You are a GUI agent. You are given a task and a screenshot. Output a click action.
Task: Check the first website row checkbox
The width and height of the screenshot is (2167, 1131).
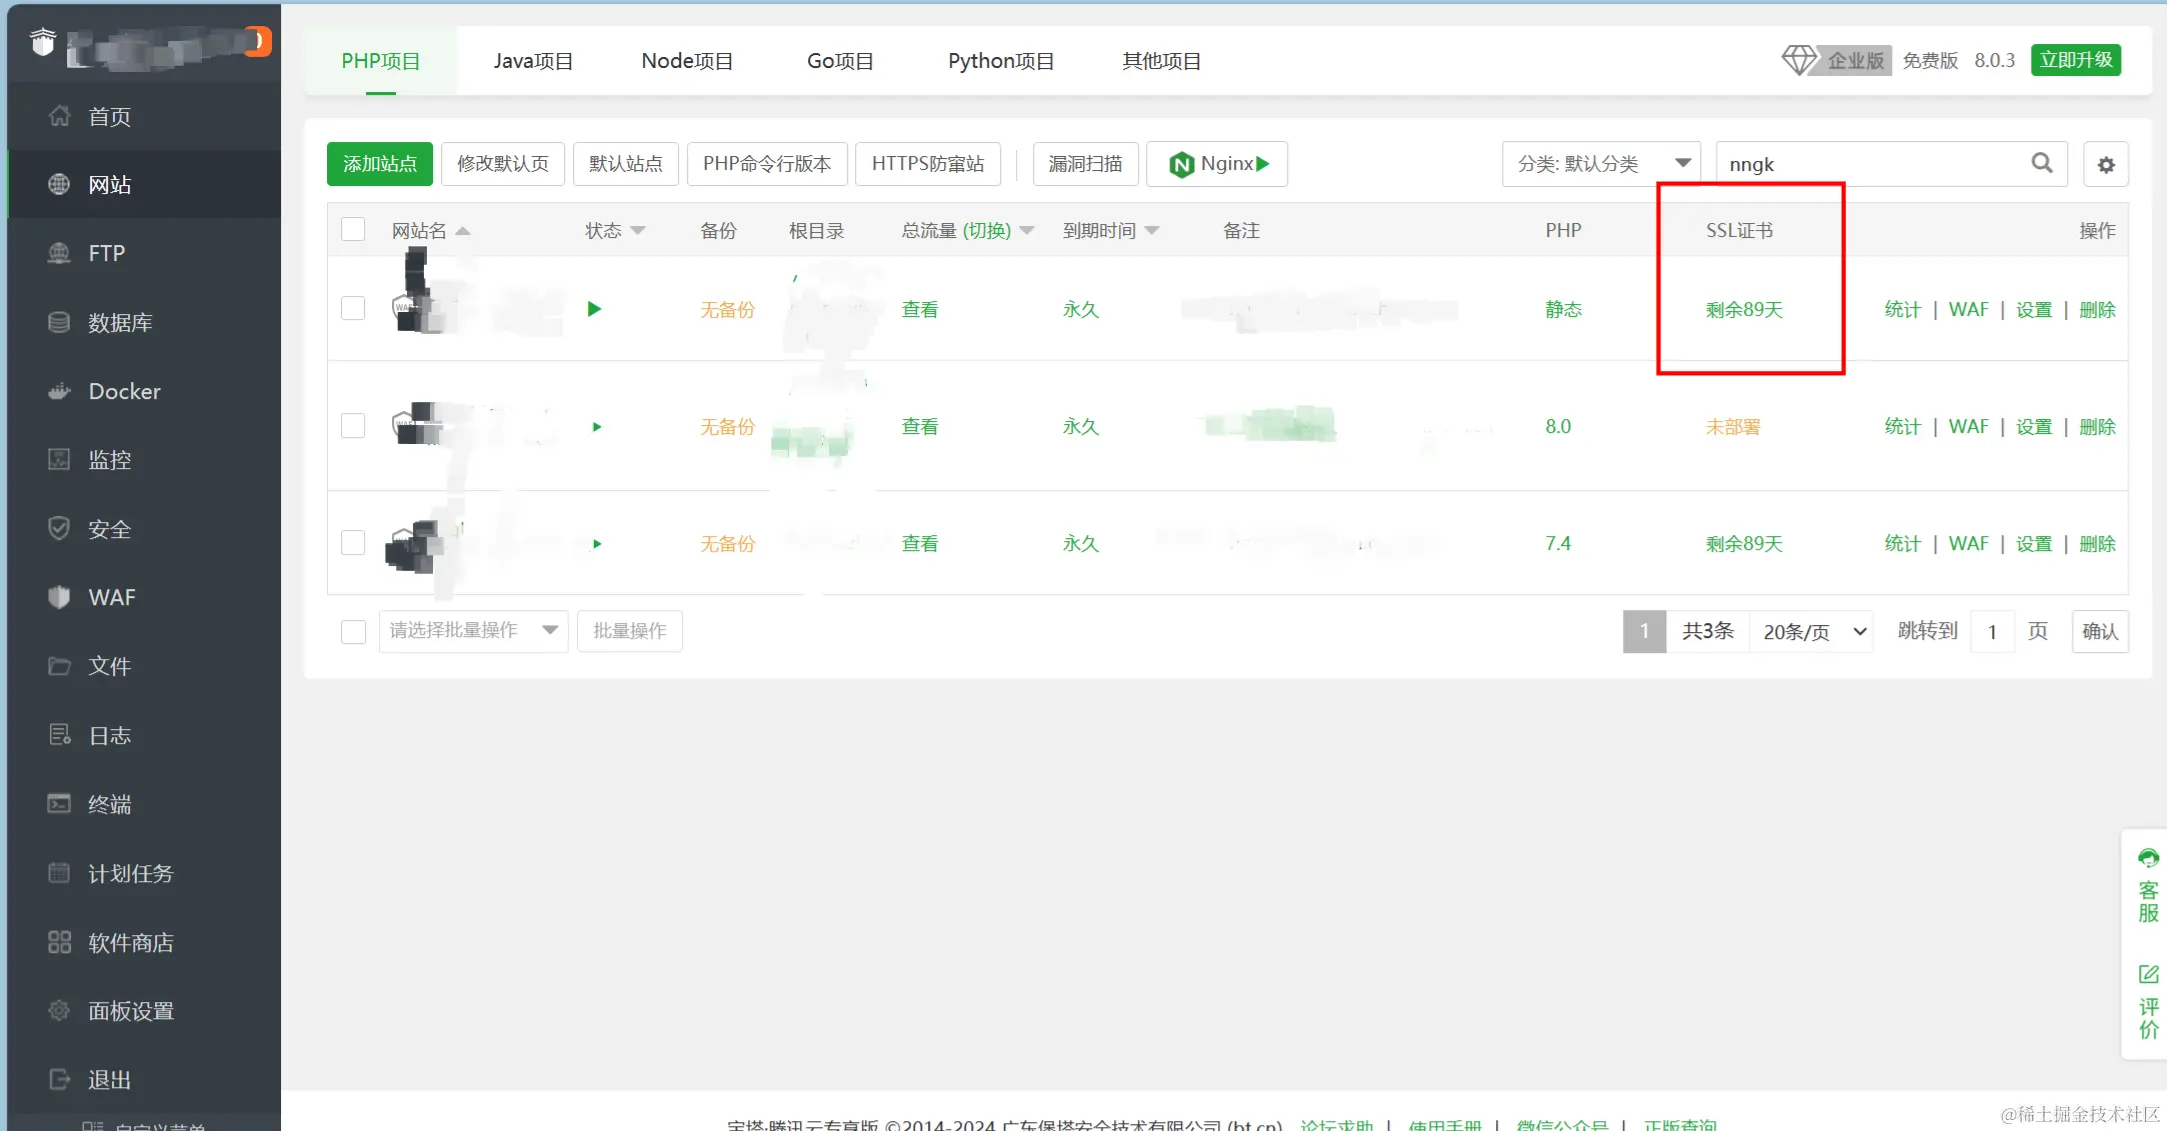click(x=353, y=308)
